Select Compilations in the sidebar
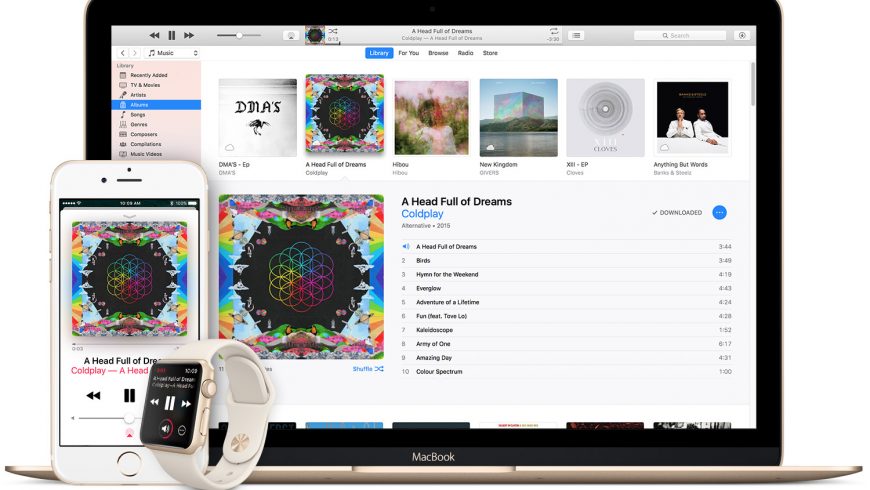This screenshot has width=870, height=490. (156, 144)
